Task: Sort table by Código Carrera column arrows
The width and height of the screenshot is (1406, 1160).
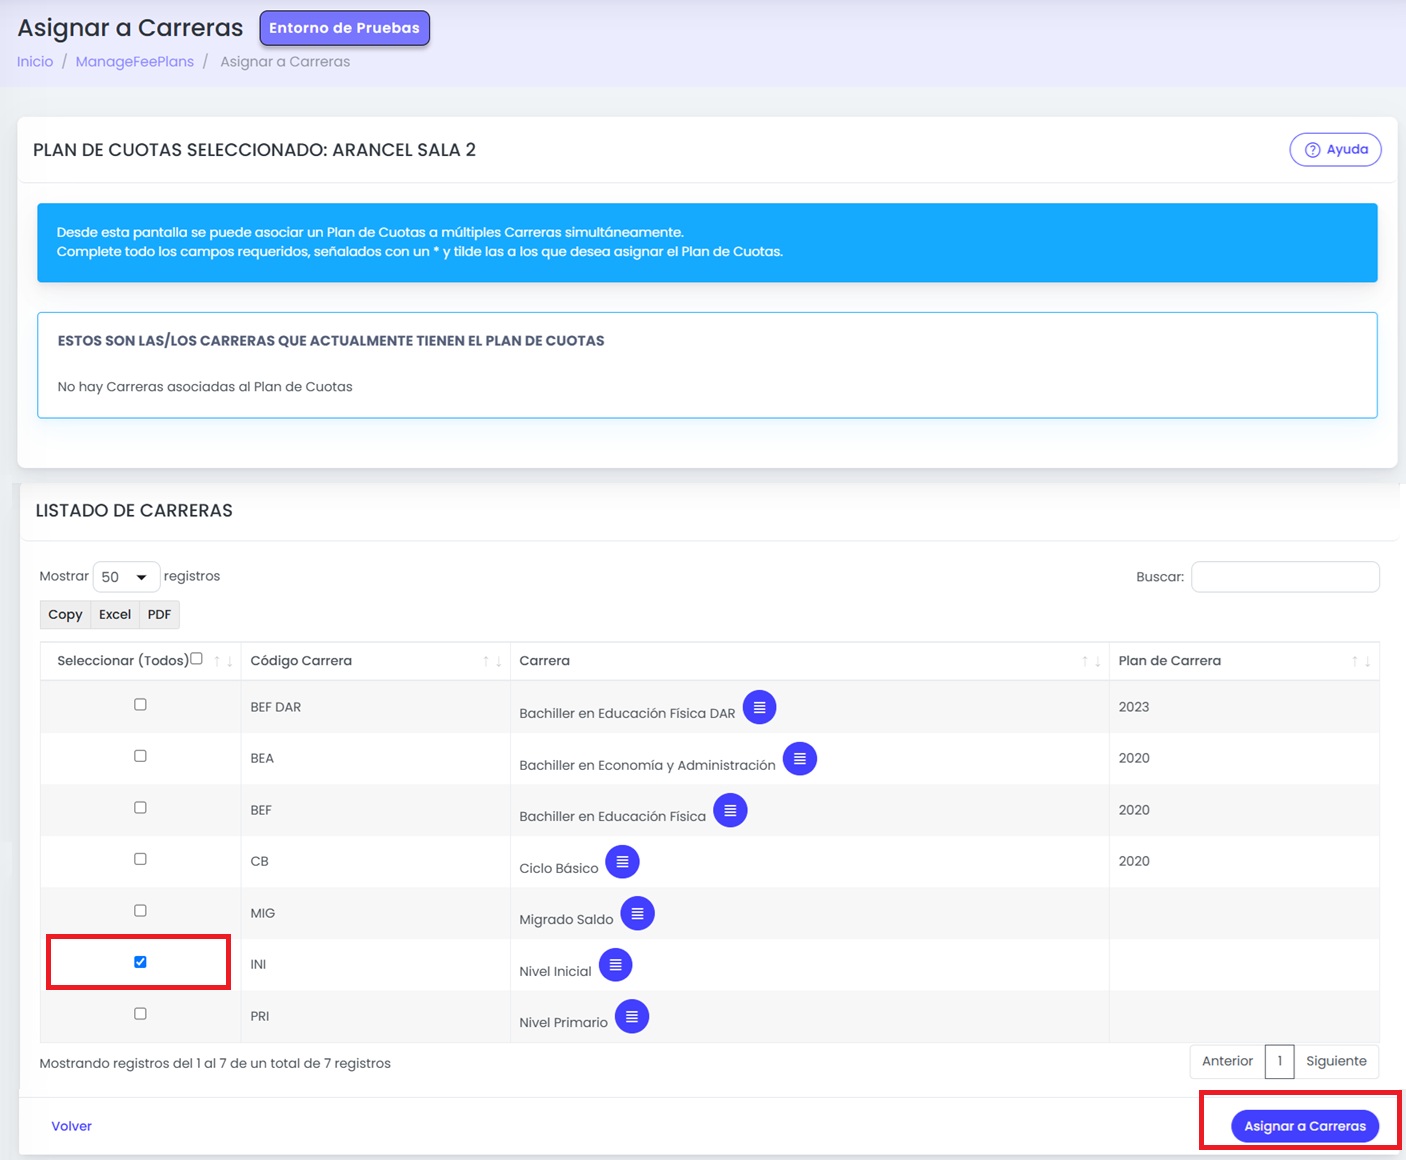Action: [492, 661]
